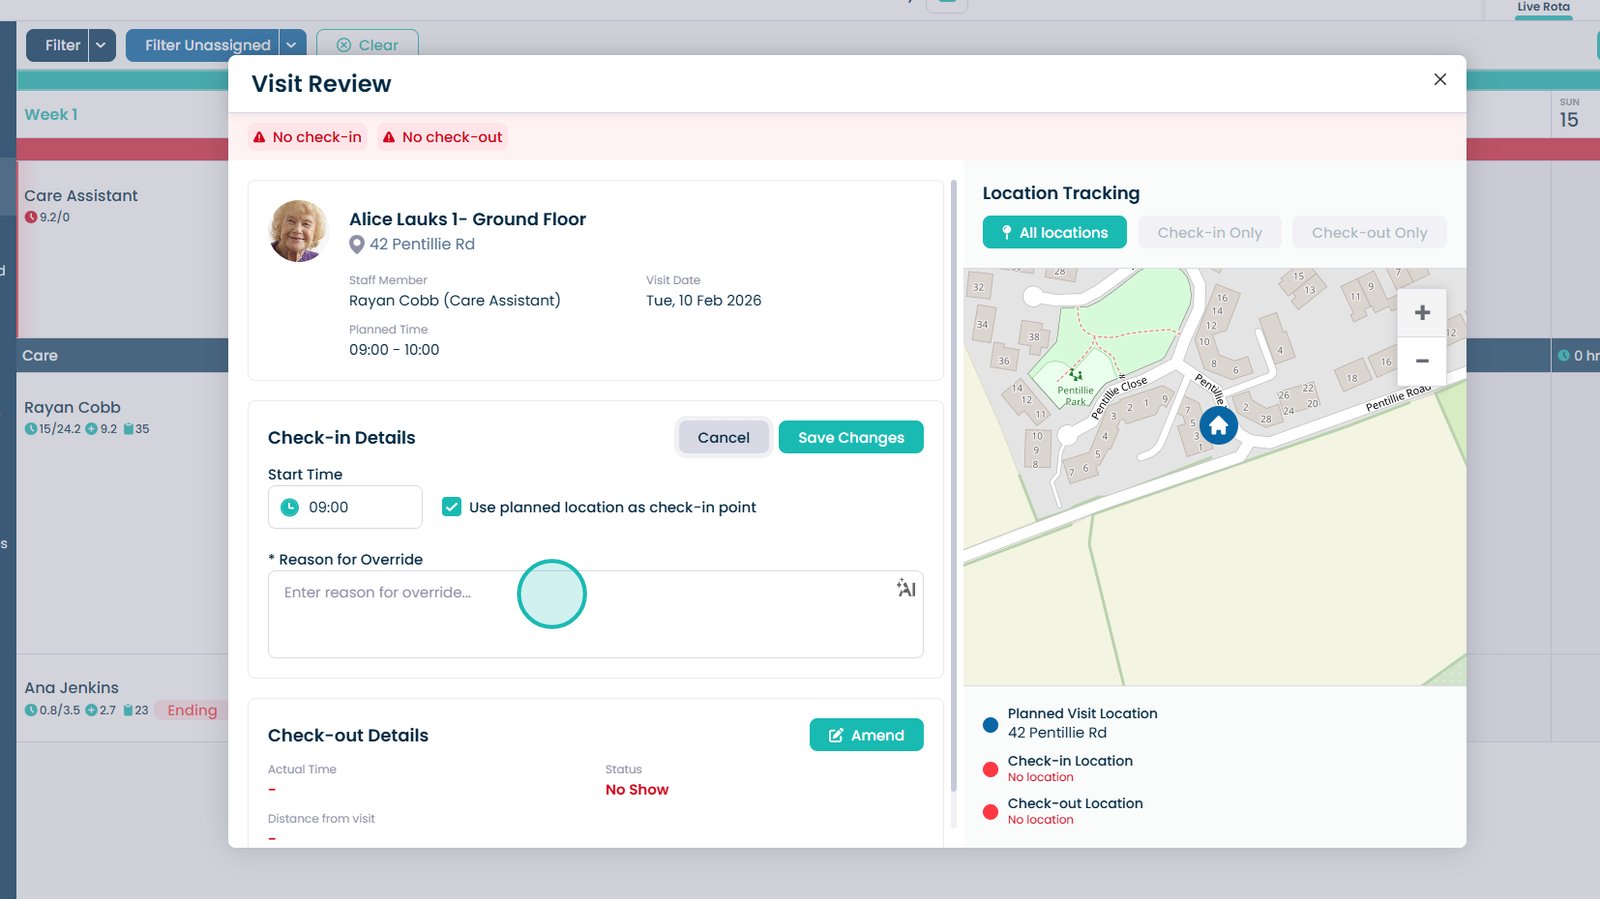Click Amend in Check-out Details
This screenshot has width=1600, height=899.
tap(866, 735)
